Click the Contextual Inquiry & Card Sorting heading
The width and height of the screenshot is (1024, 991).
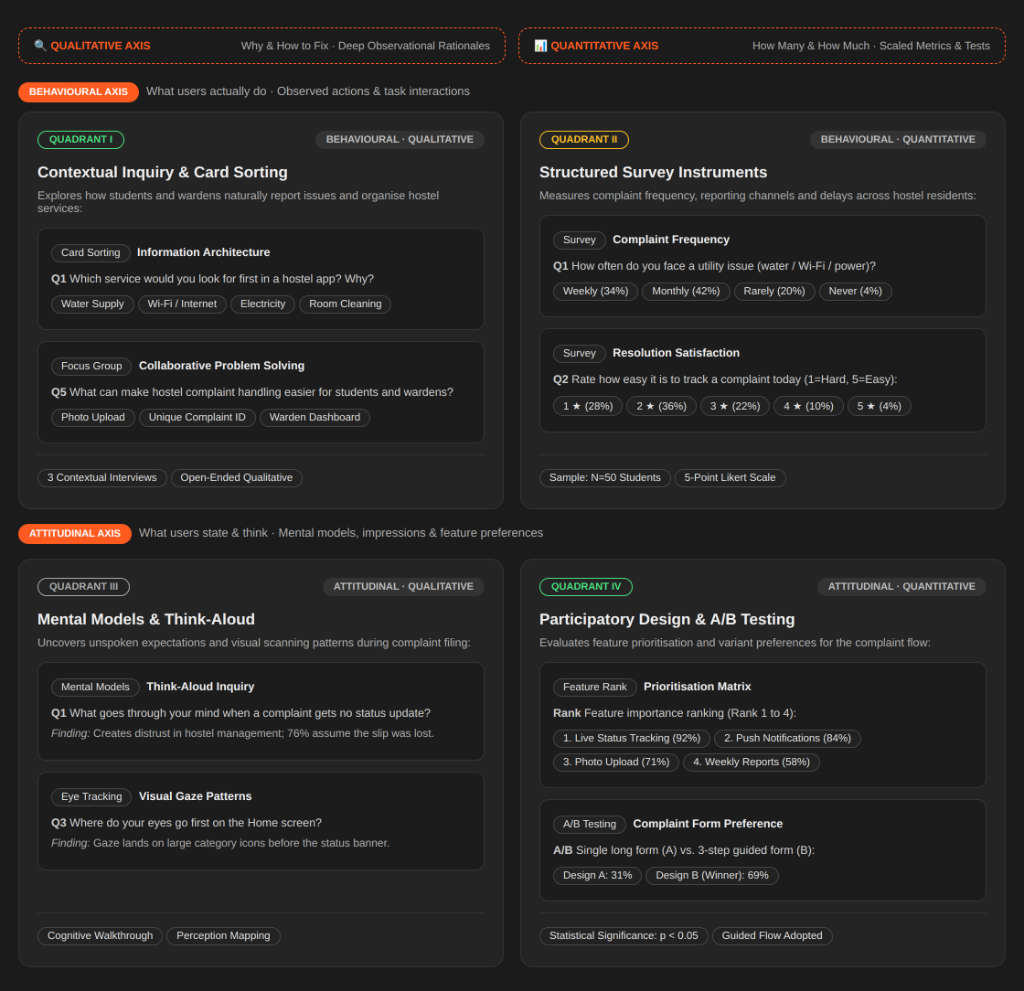click(163, 172)
